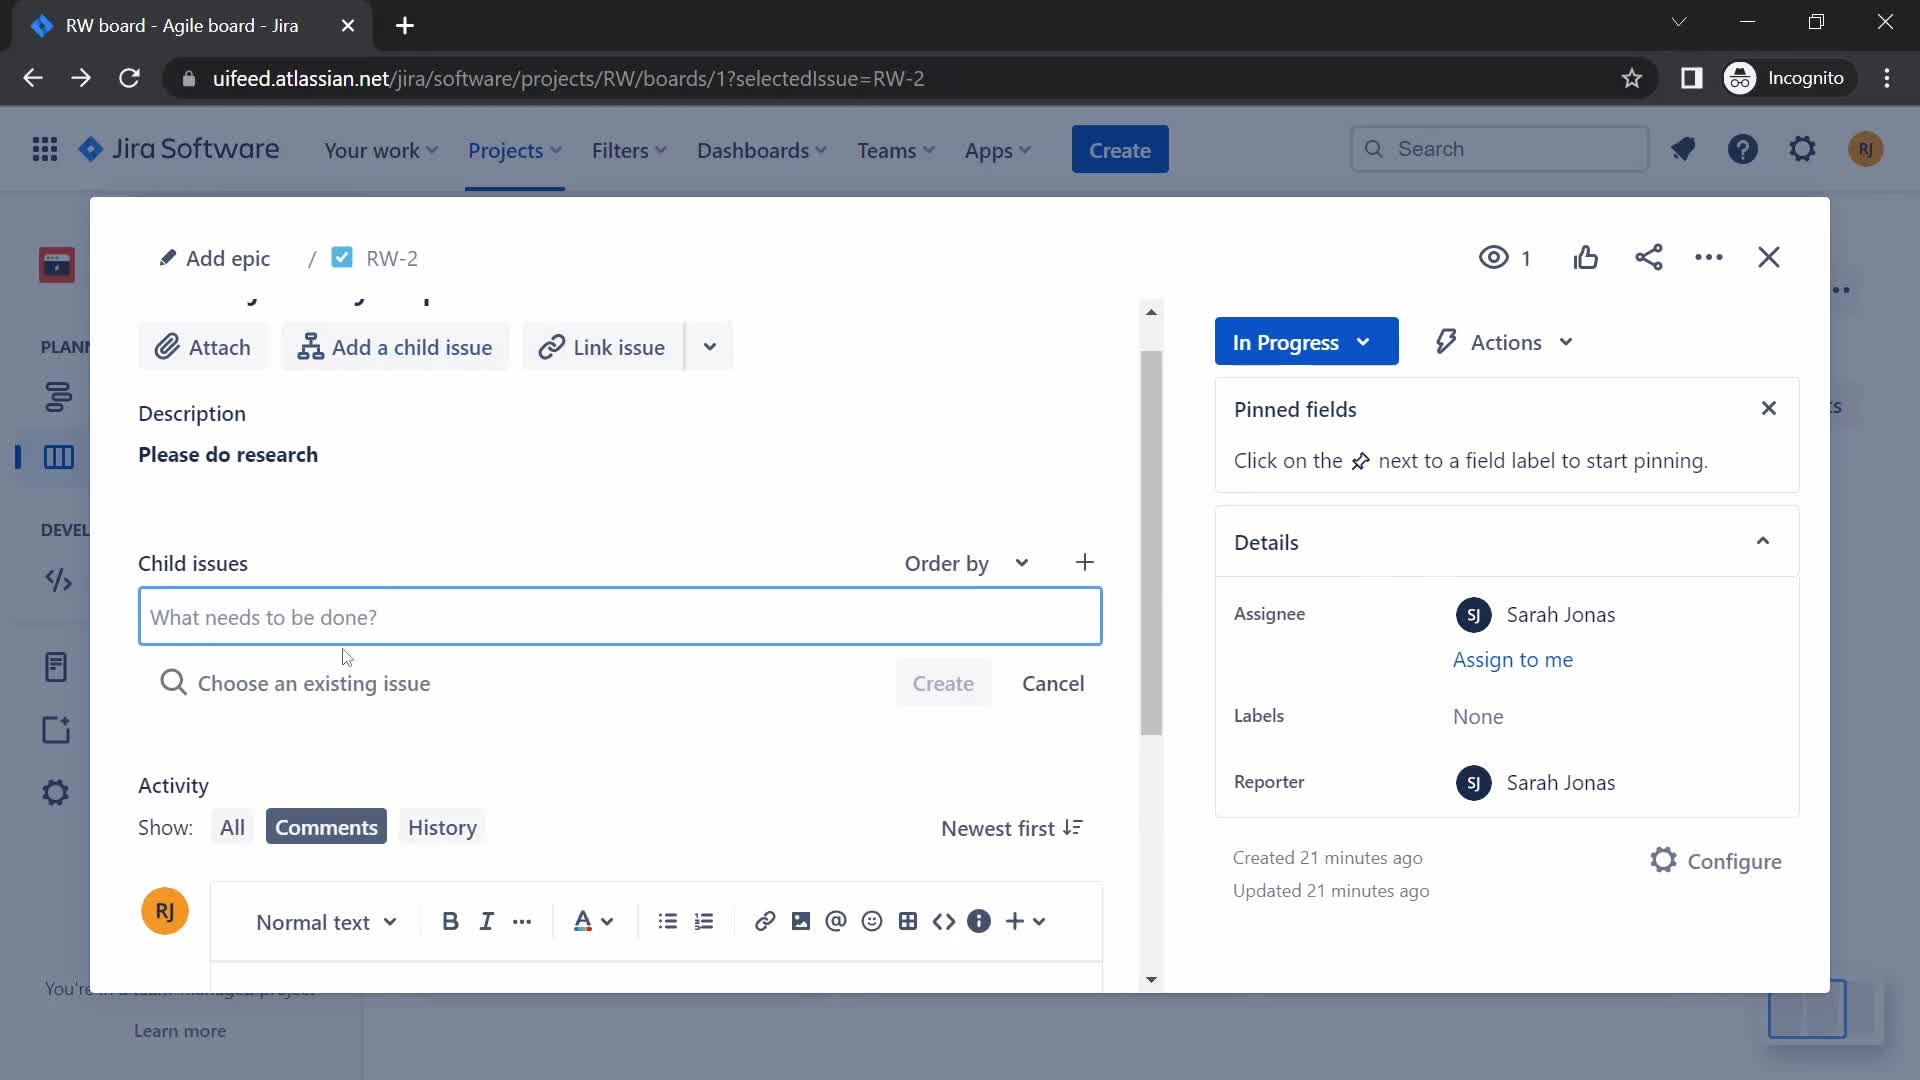Open the In Progress status dropdown
Image resolution: width=1920 pixels, height=1080 pixels.
coord(1306,342)
